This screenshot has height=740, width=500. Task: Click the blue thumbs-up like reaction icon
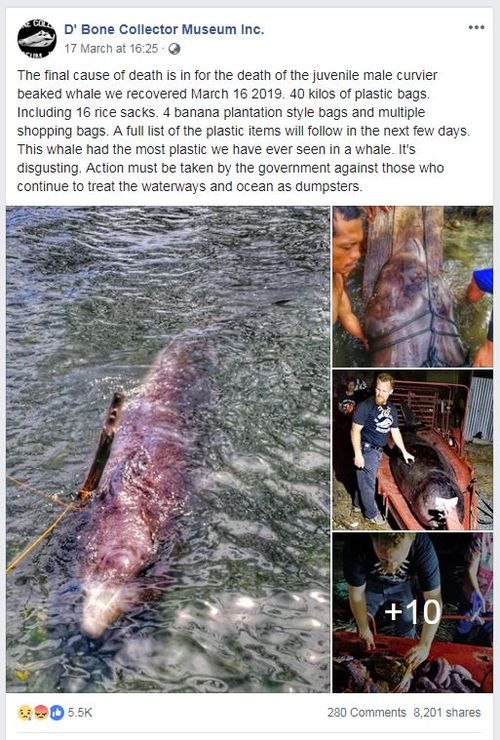coord(57,712)
